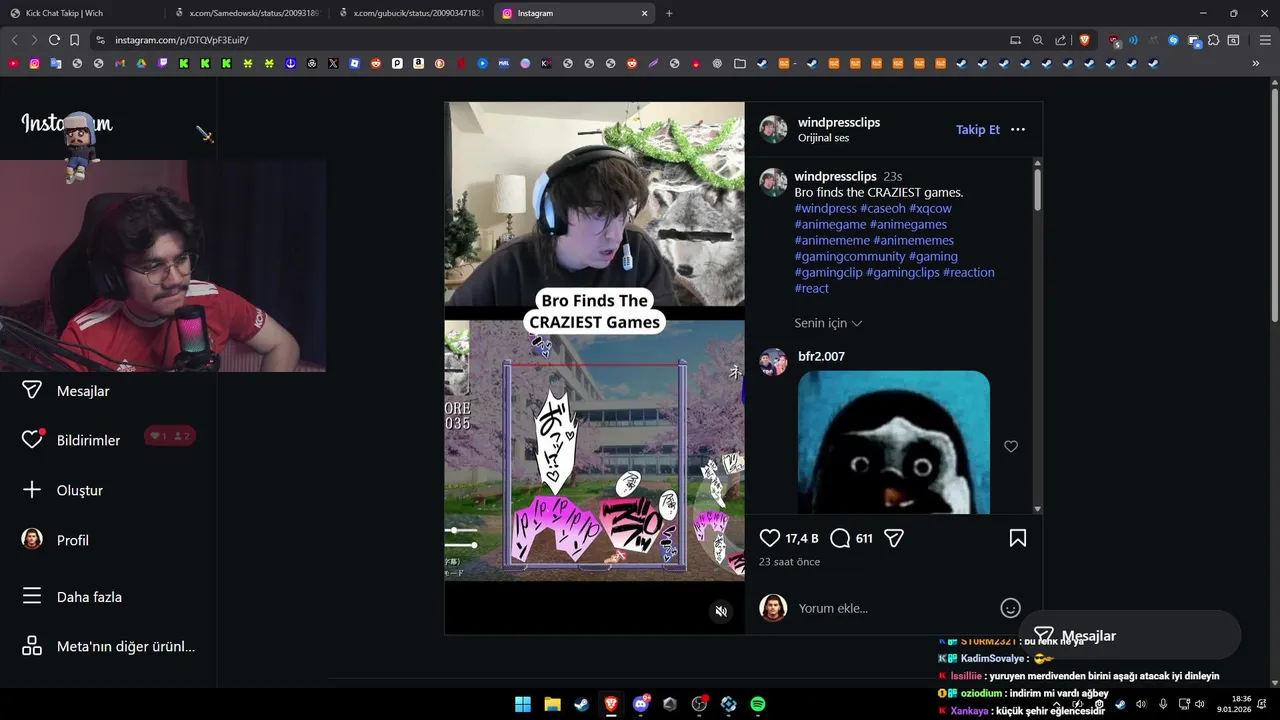The height and width of the screenshot is (720, 1280).
Task: Open the Brave hamburger main menu
Action: tap(1265, 40)
